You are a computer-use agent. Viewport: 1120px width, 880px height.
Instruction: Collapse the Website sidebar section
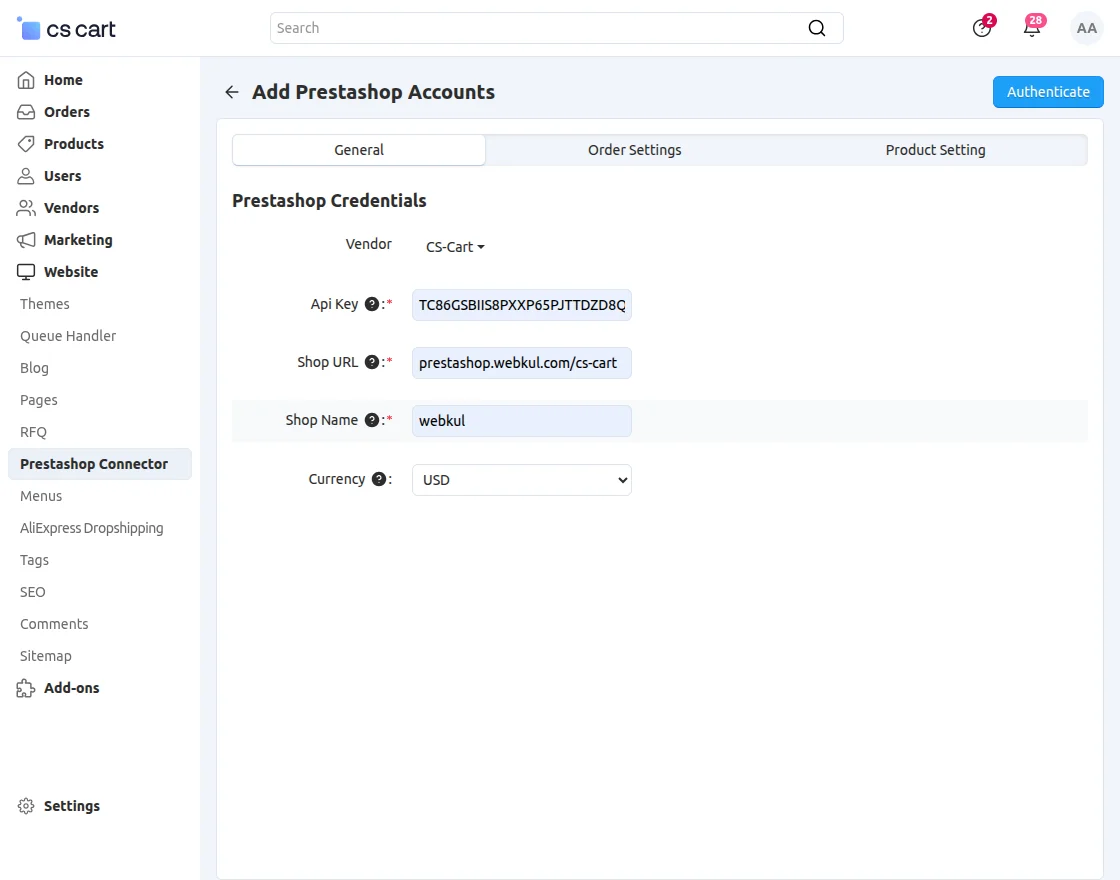pos(70,272)
